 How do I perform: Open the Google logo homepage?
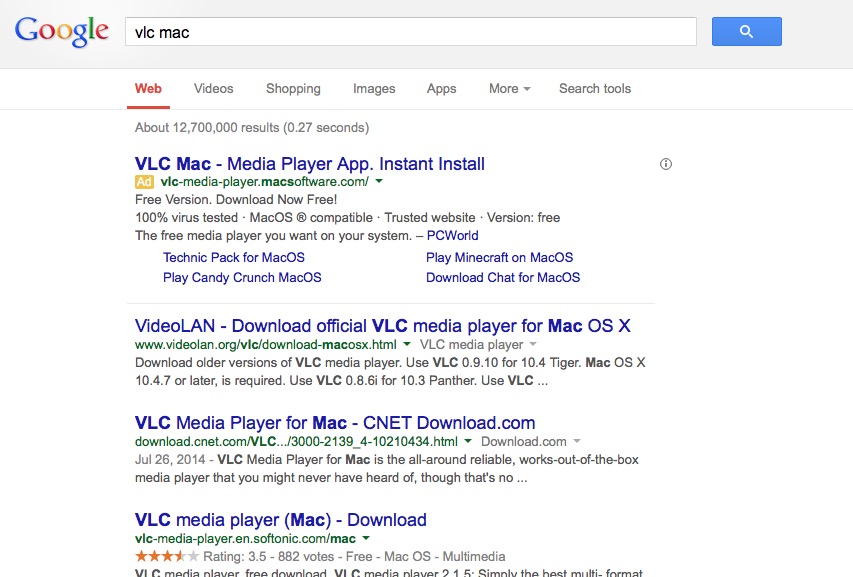tap(61, 31)
